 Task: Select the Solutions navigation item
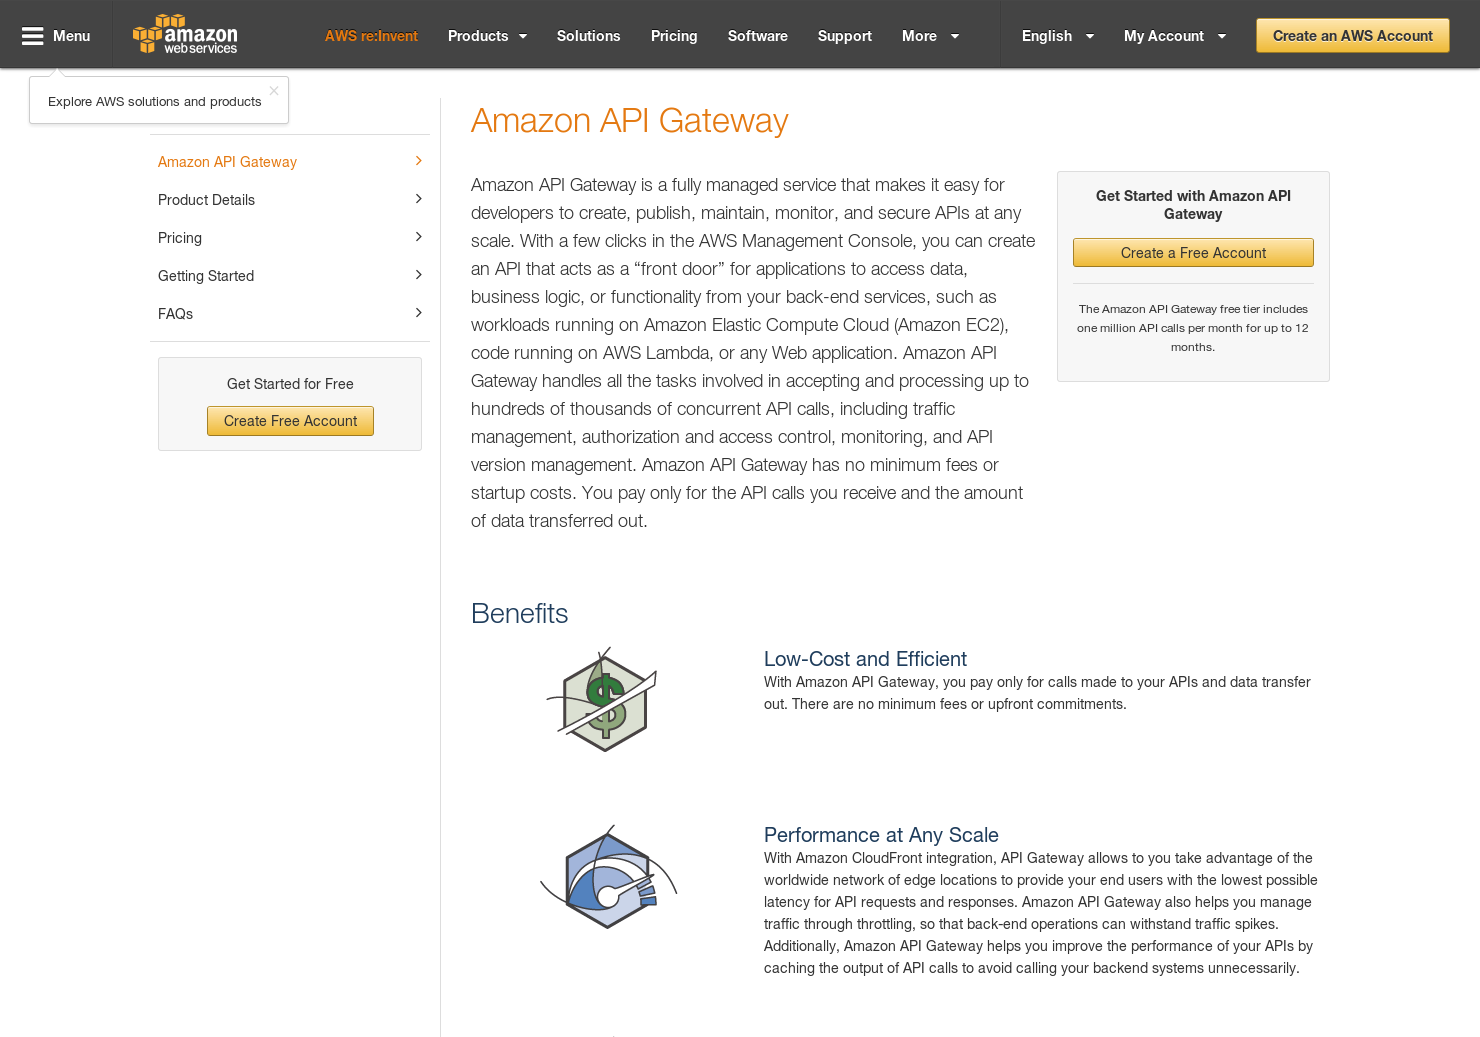tap(588, 35)
